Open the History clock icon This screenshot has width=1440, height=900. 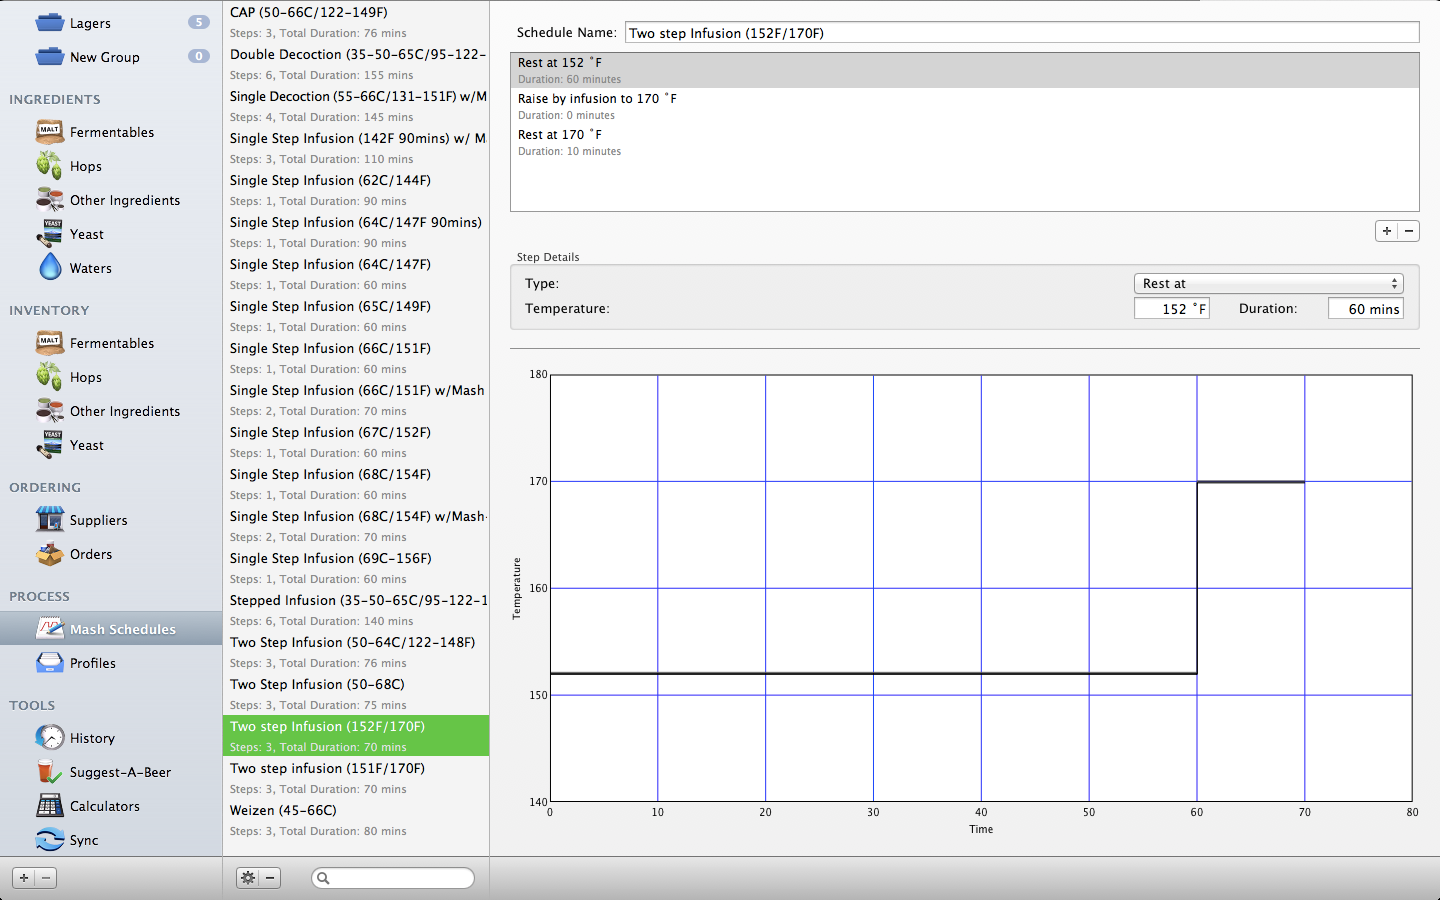pos(50,737)
